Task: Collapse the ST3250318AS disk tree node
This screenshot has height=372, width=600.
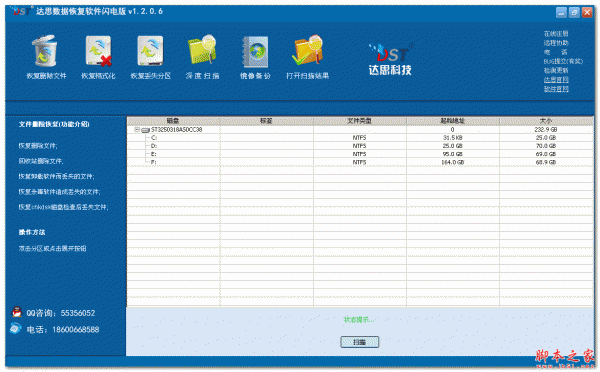Action: click(137, 130)
